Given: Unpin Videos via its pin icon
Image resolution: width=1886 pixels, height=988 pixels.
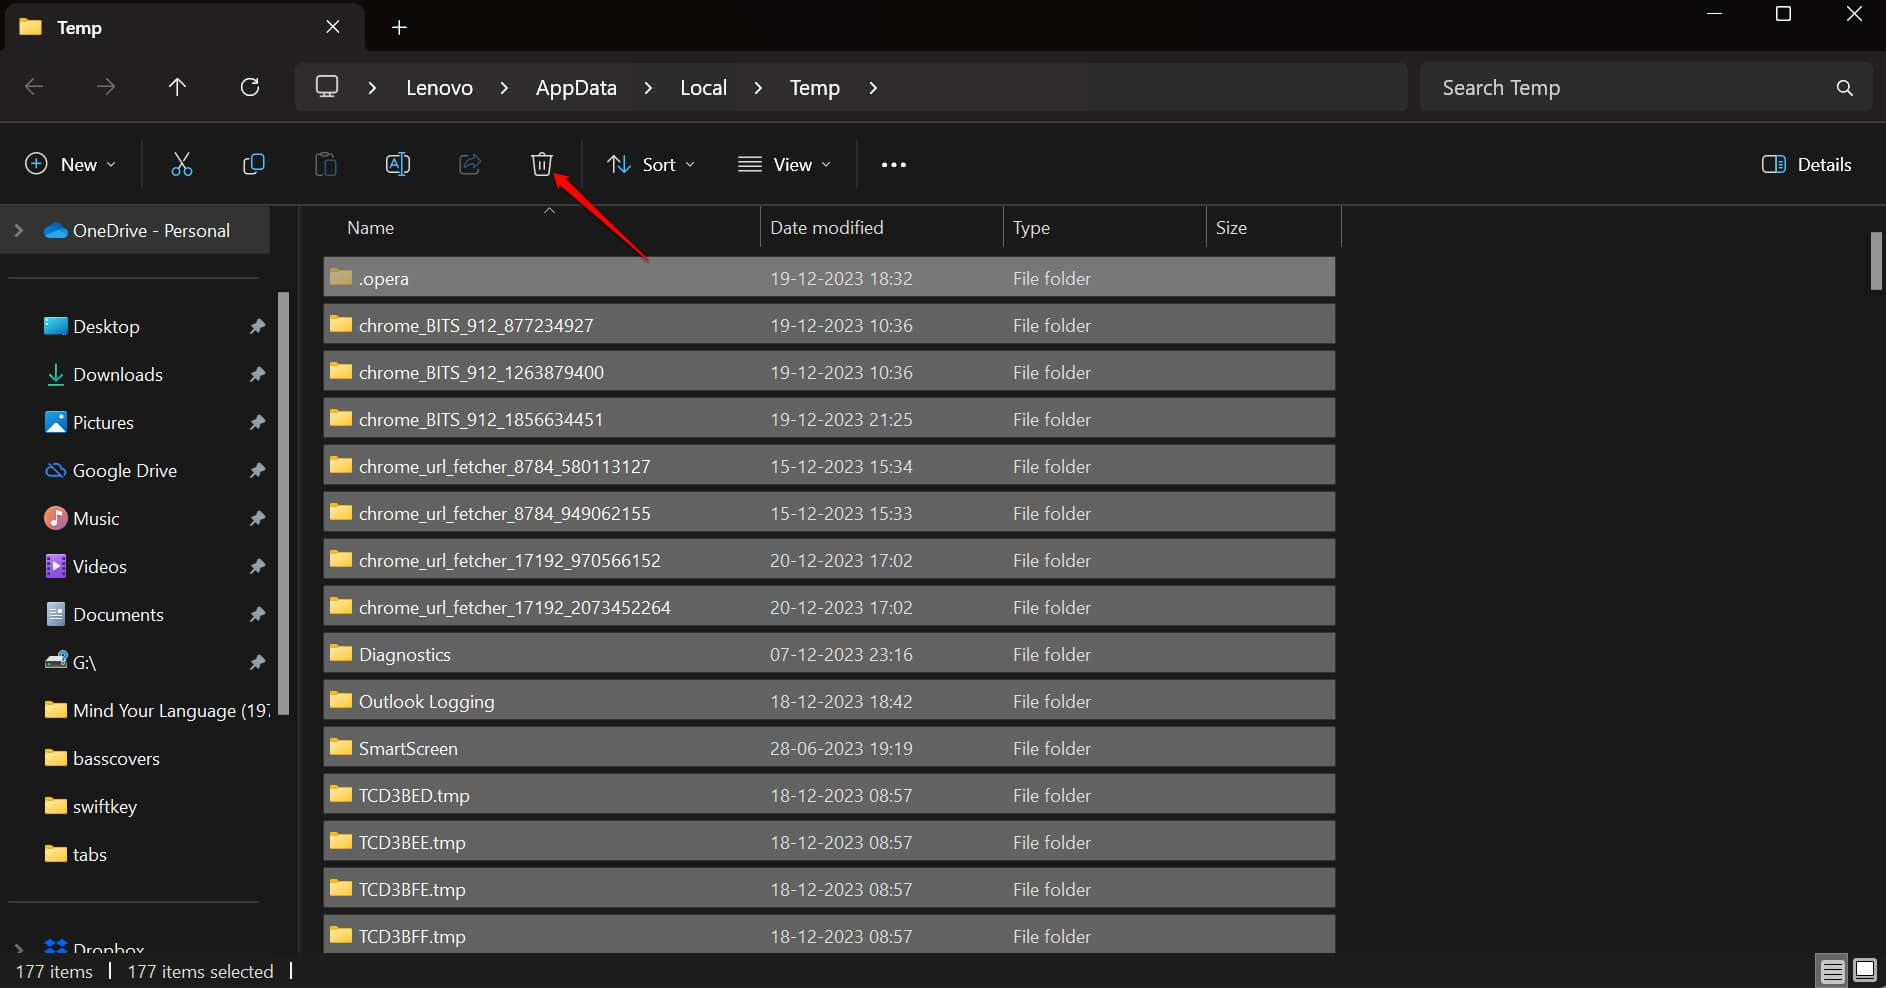Looking at the screenshot, I should click(257, 566).
